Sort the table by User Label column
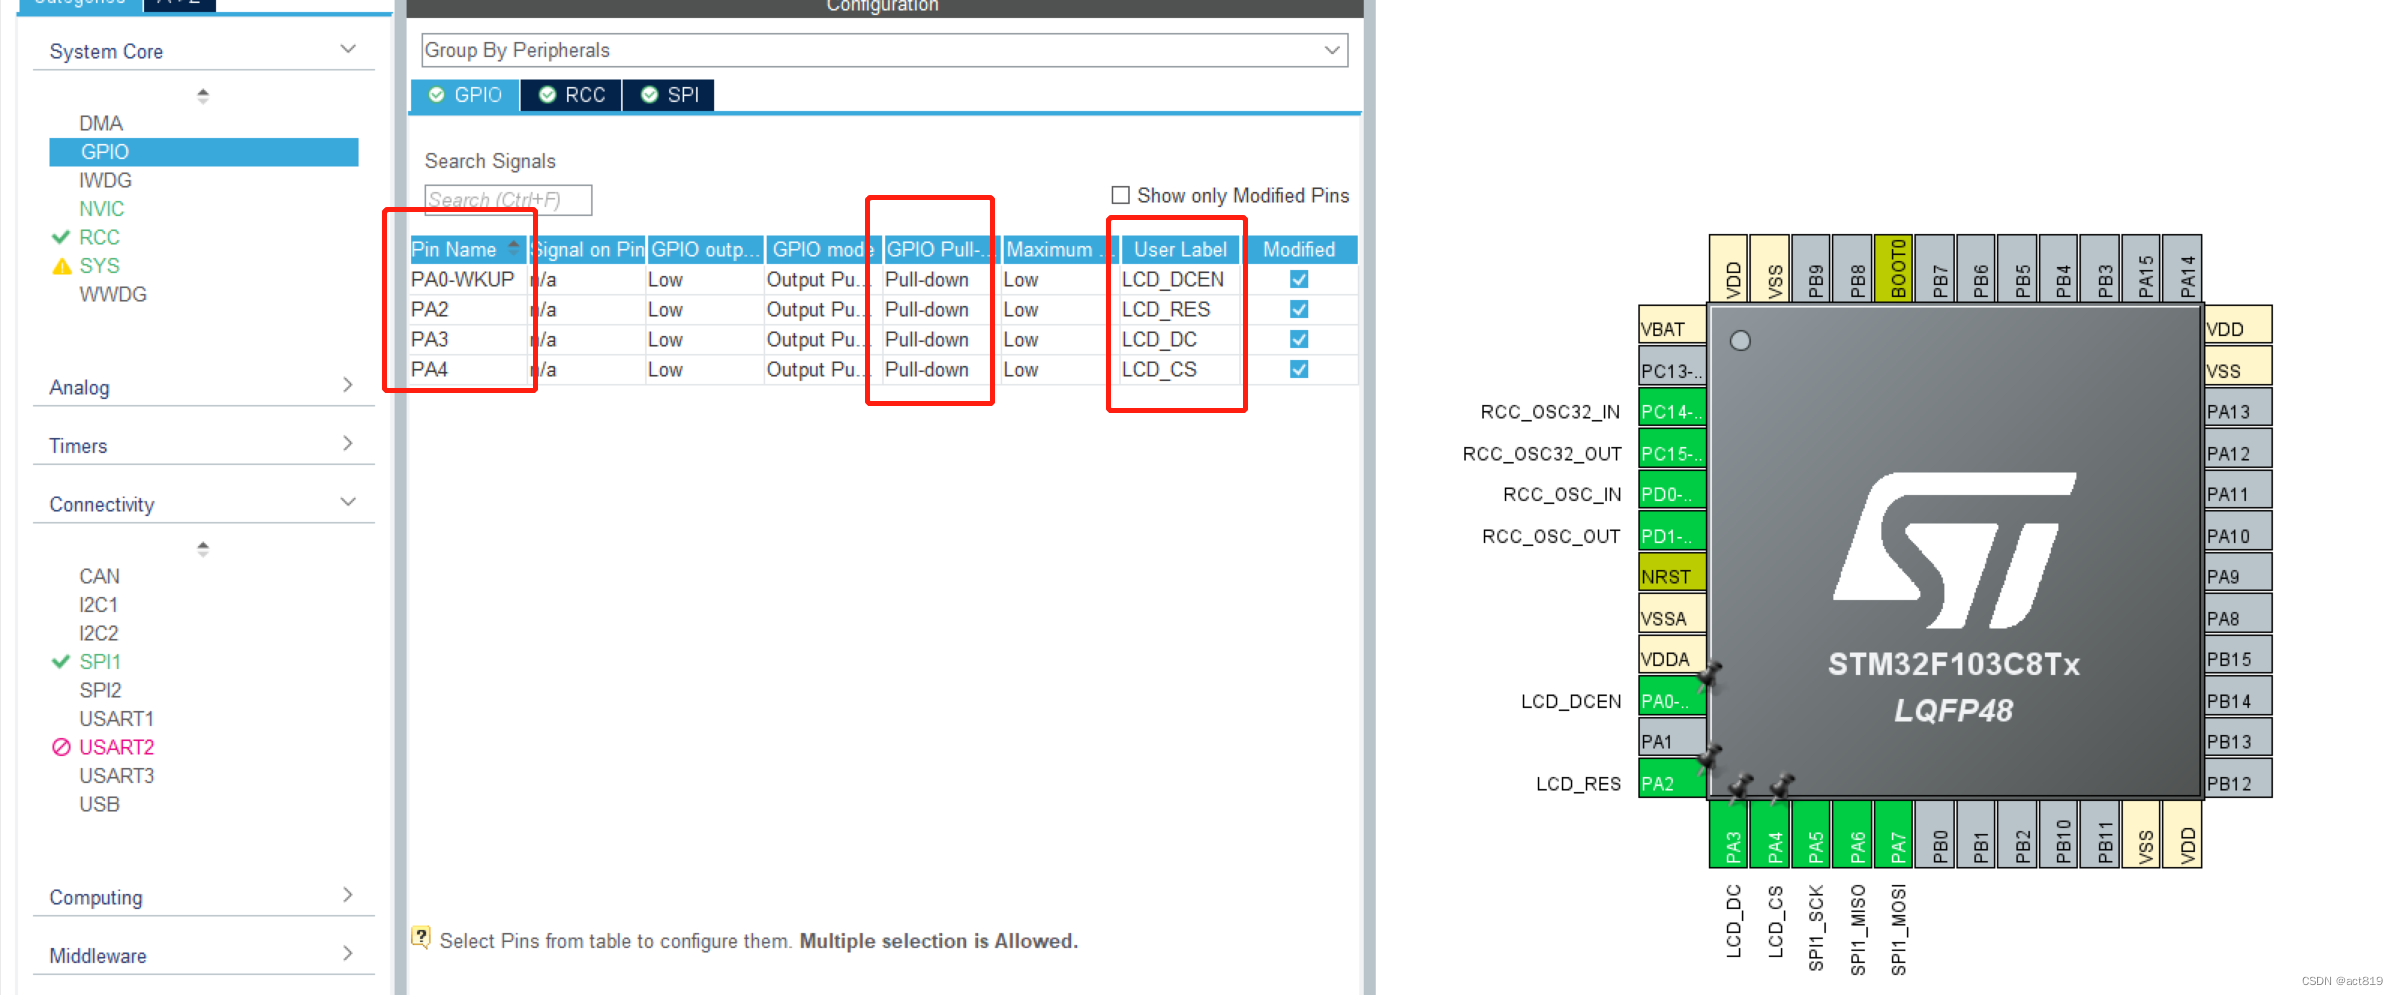The image size is (2398, 995). pos(1179,249)
